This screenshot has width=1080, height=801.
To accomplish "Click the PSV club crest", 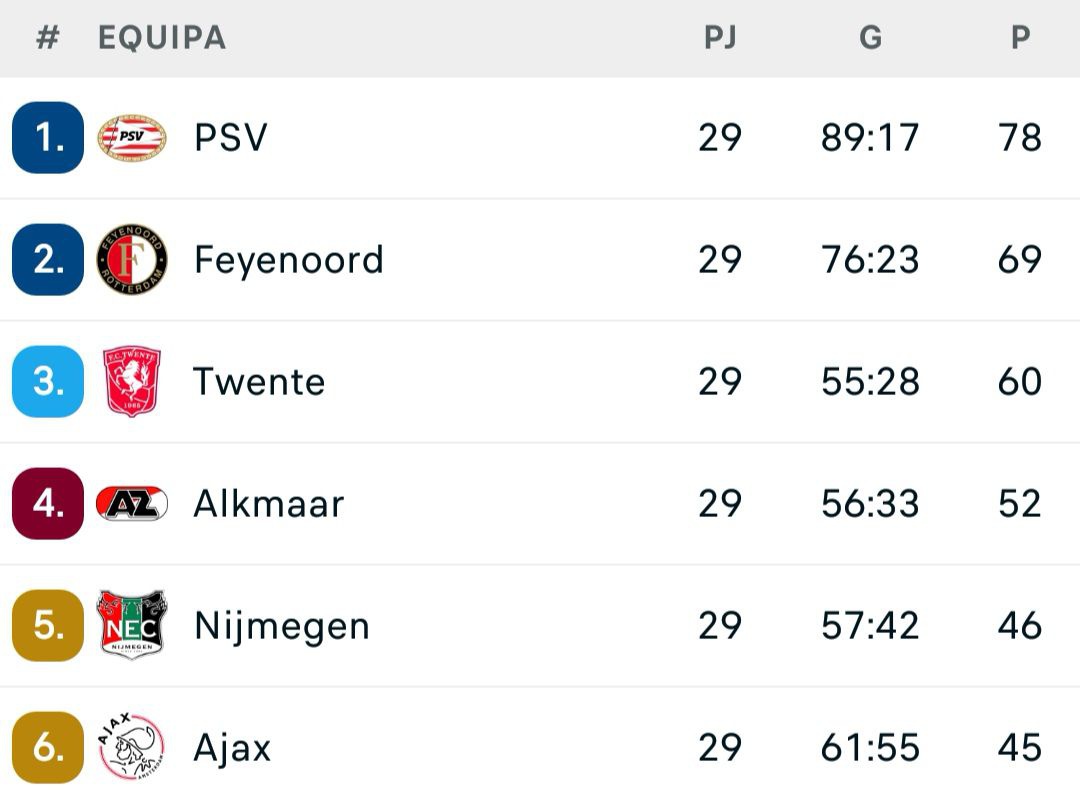I will pyautogui.click(x=132, y=137).
